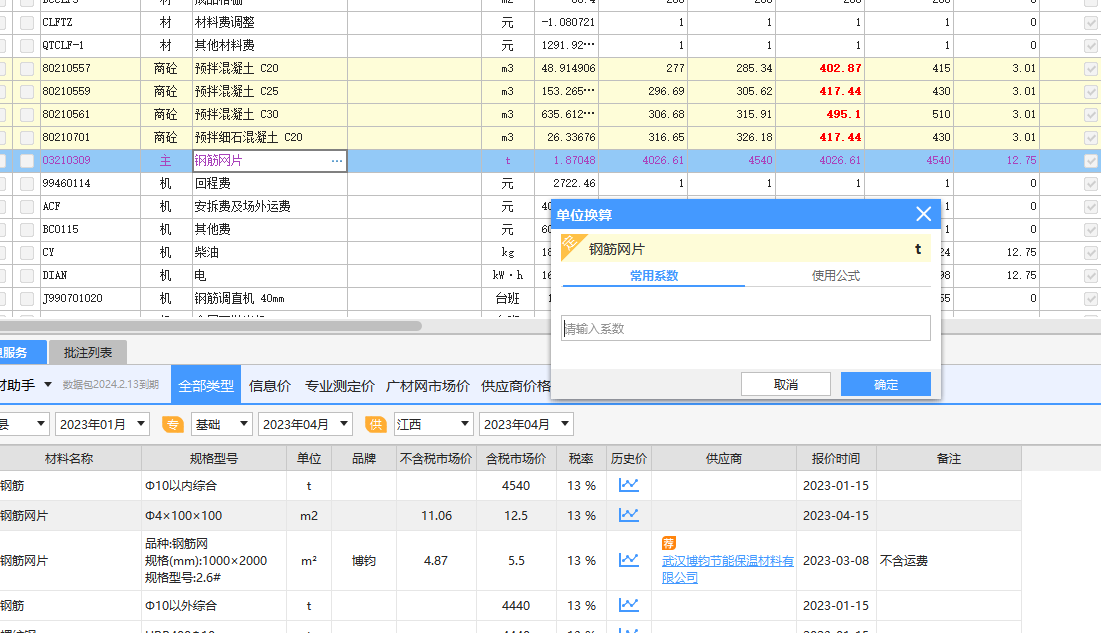
Task: Select the 钢筋调直机 40mm row name
Action: (x=270, y=299)
